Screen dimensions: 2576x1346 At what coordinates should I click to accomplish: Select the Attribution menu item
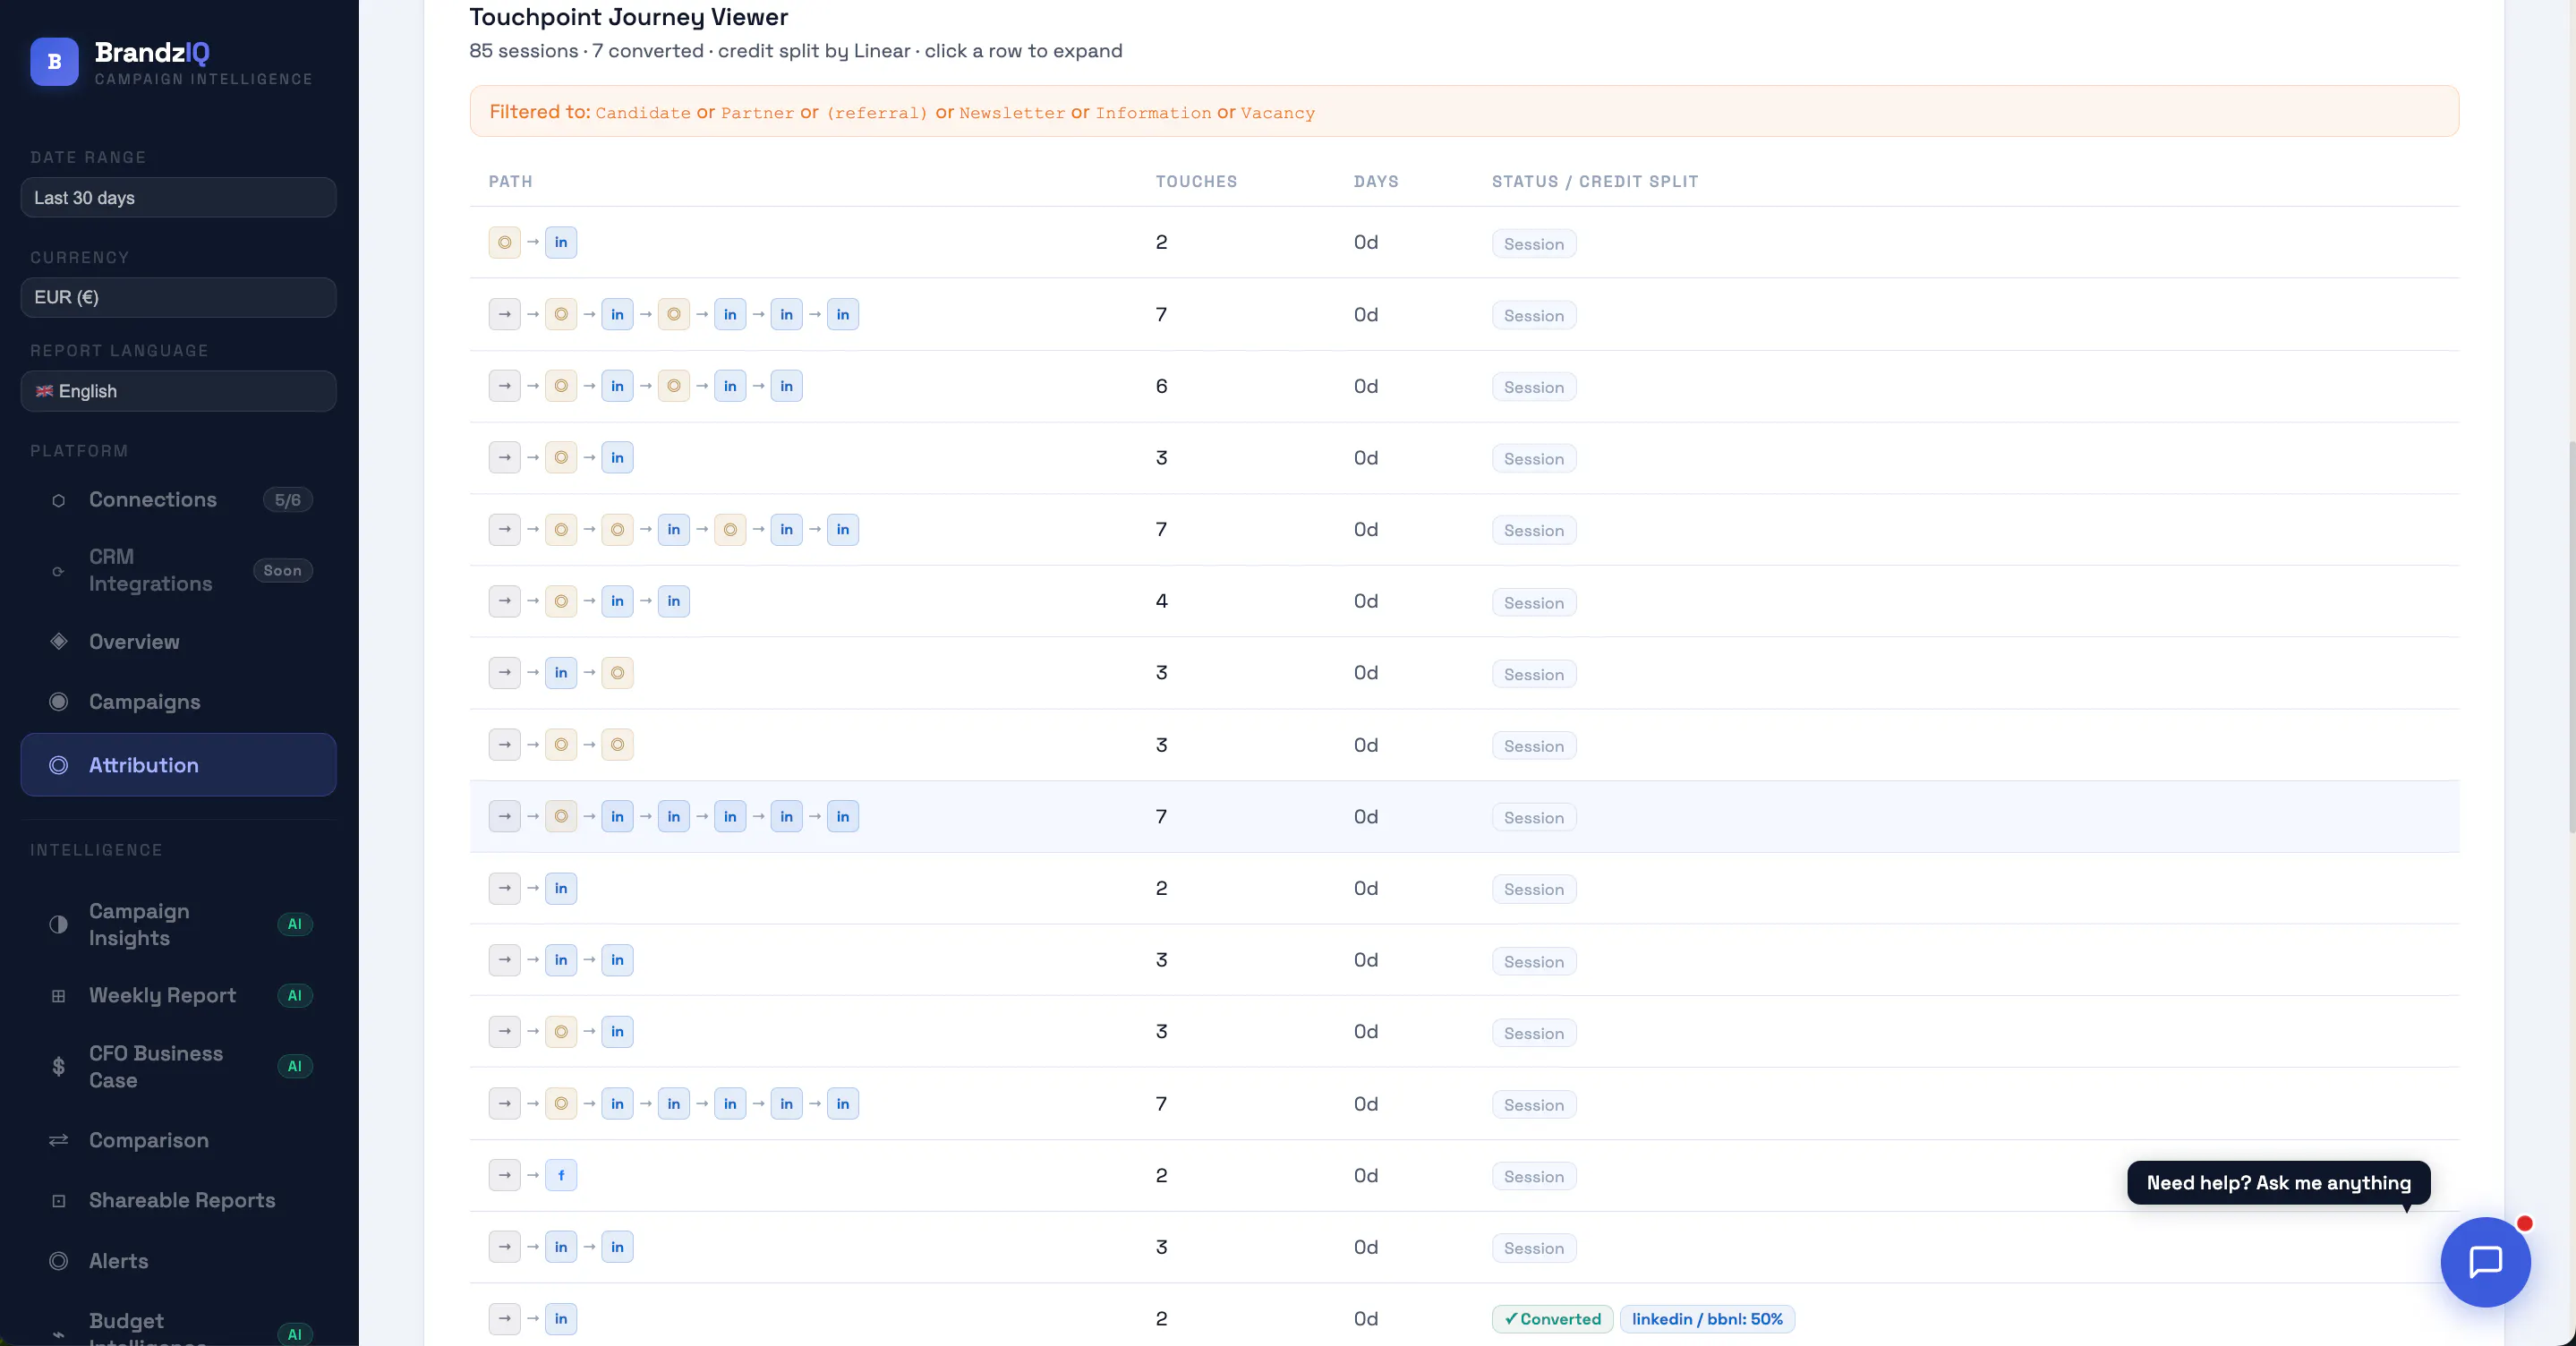point(178,765)
